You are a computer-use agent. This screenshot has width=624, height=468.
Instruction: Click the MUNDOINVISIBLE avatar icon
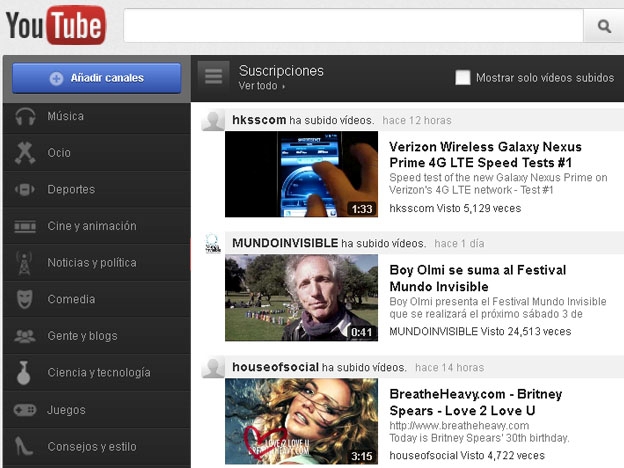pos(213,244)
